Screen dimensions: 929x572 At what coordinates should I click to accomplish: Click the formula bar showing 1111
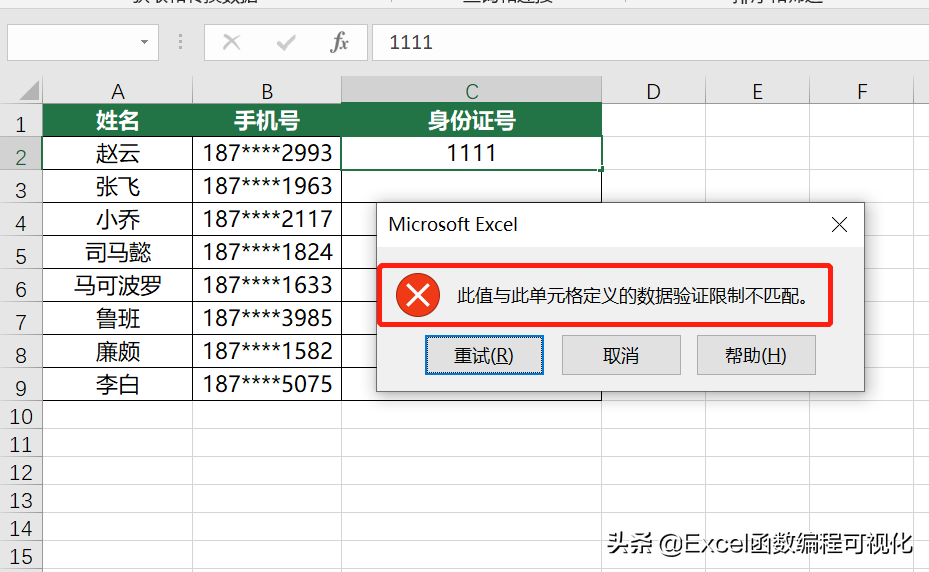650,42
